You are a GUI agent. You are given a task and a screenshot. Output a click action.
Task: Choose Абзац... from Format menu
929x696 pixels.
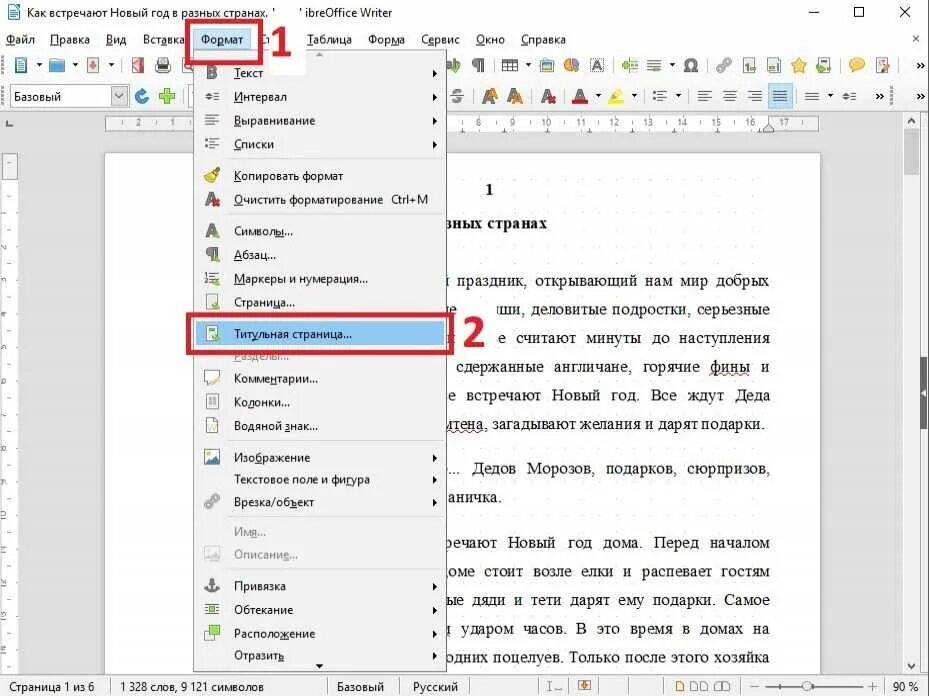coord(320,255)
